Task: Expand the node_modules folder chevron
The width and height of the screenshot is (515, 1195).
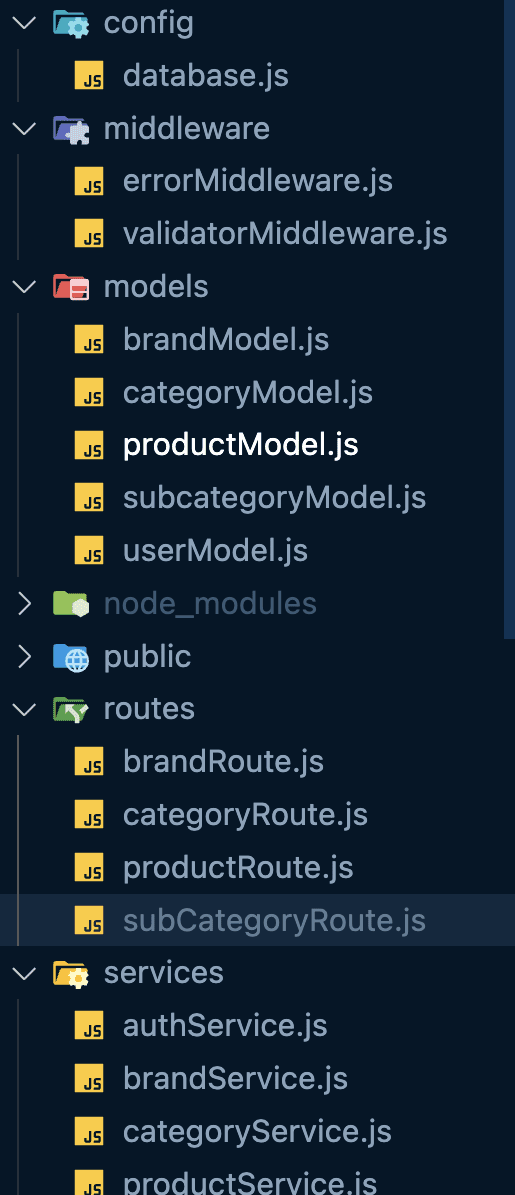Action: [25, 604]
